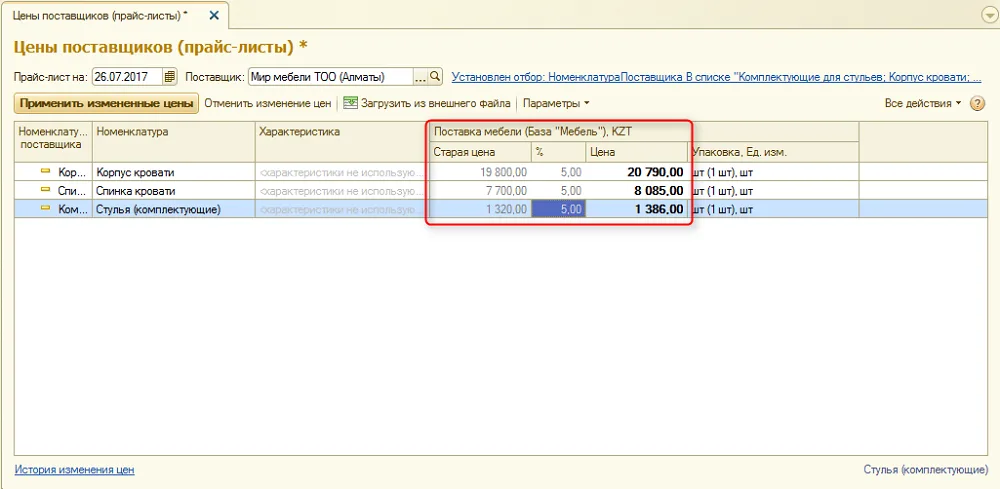1000x489 pixels.
Task: Click the new price 8 085,00 cell
Action: [636, 191]
